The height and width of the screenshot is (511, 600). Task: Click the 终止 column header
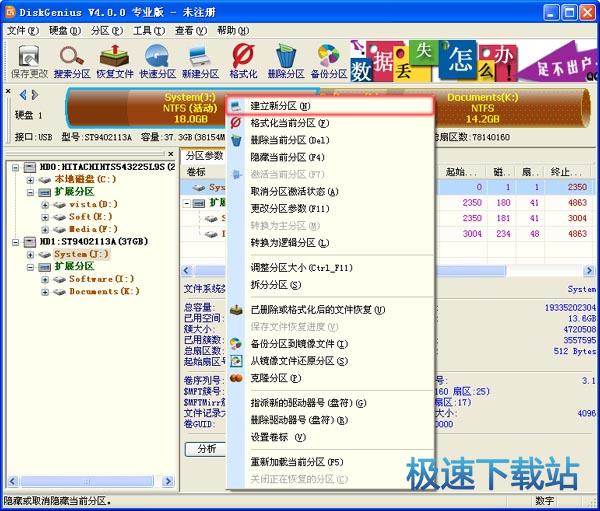tap(566, 172)
